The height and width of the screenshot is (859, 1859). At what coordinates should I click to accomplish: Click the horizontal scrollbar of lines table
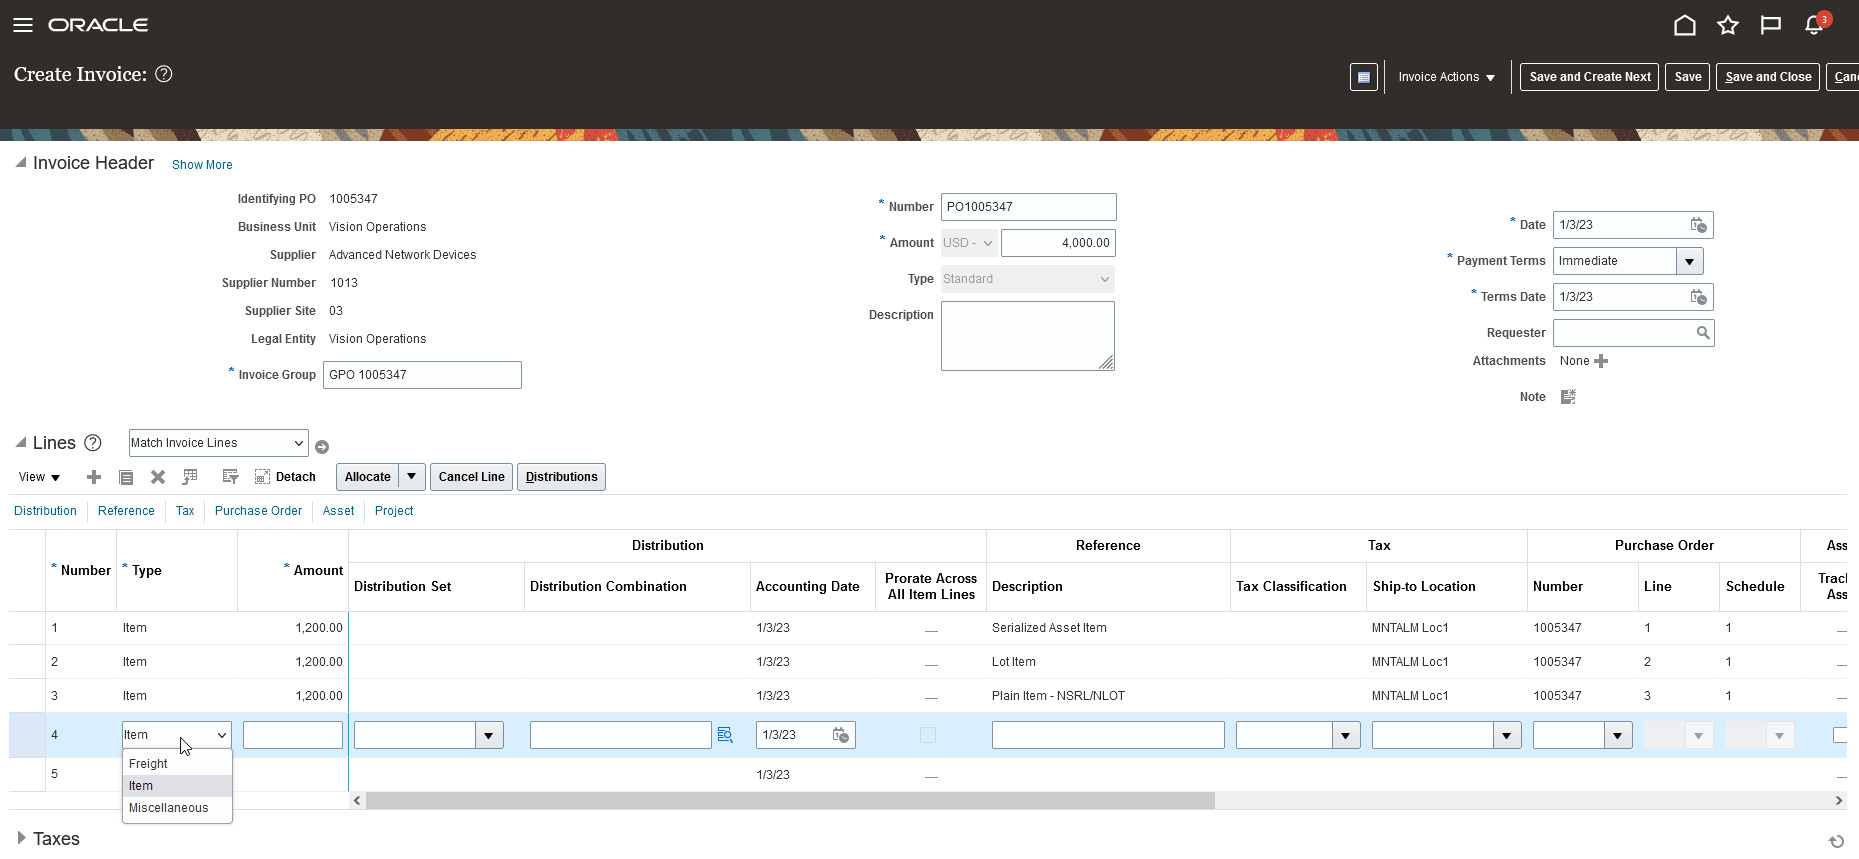tap(790, 800)
